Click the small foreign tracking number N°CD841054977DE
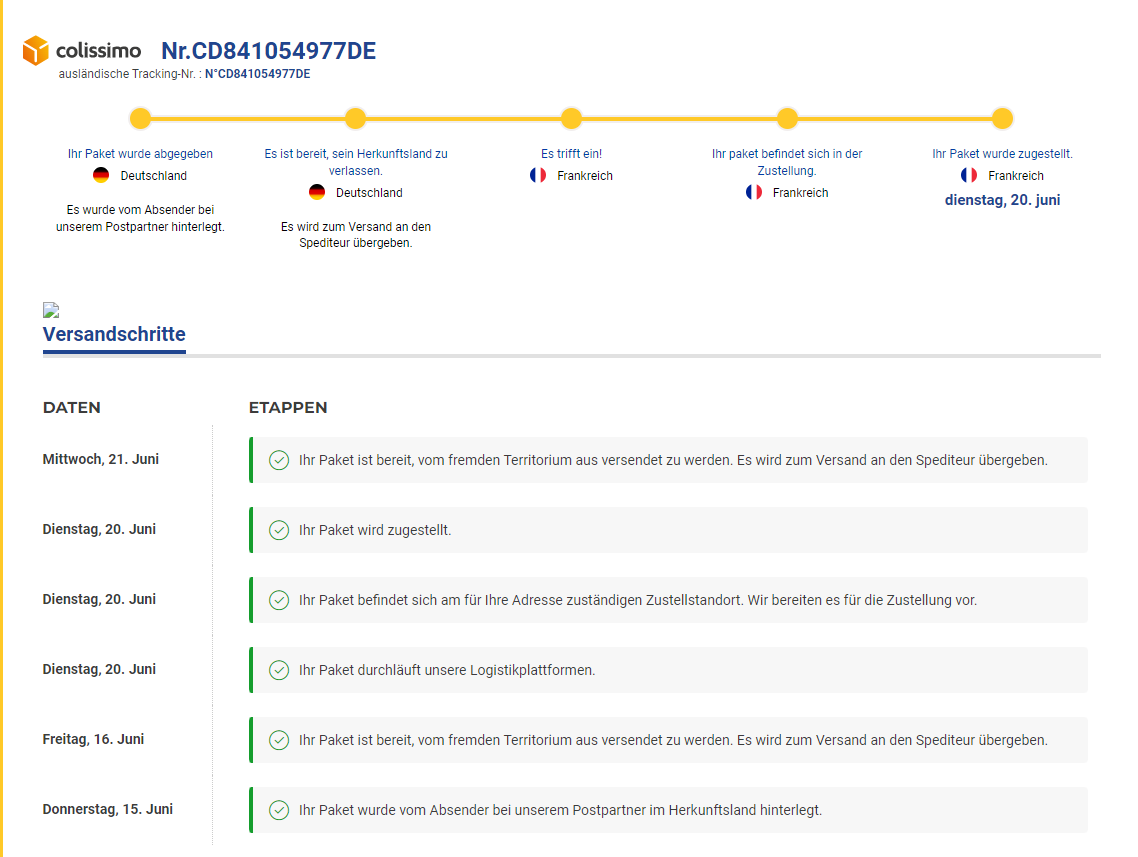This screenshot has width=1138, height=857. [x=257, y=74]
